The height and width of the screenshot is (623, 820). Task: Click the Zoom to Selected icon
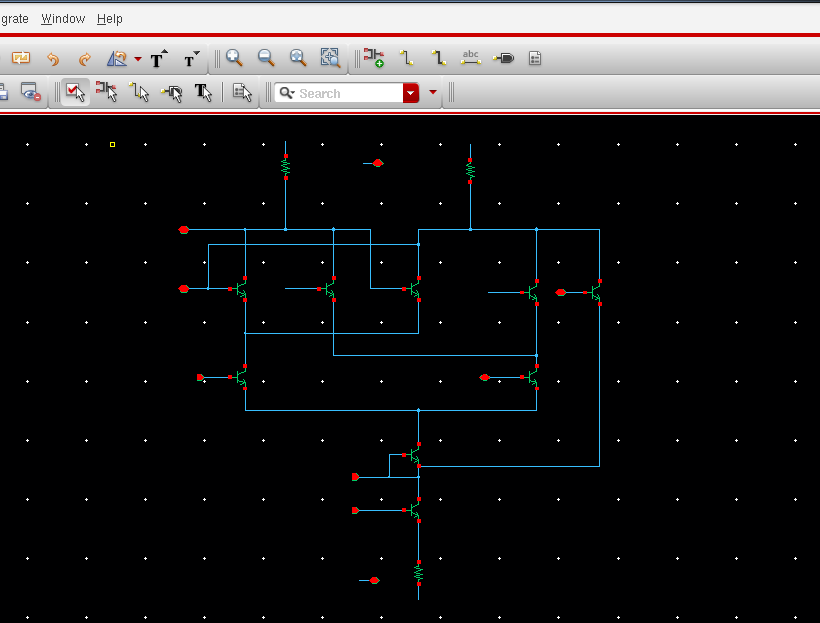click(x=330, y=58)
